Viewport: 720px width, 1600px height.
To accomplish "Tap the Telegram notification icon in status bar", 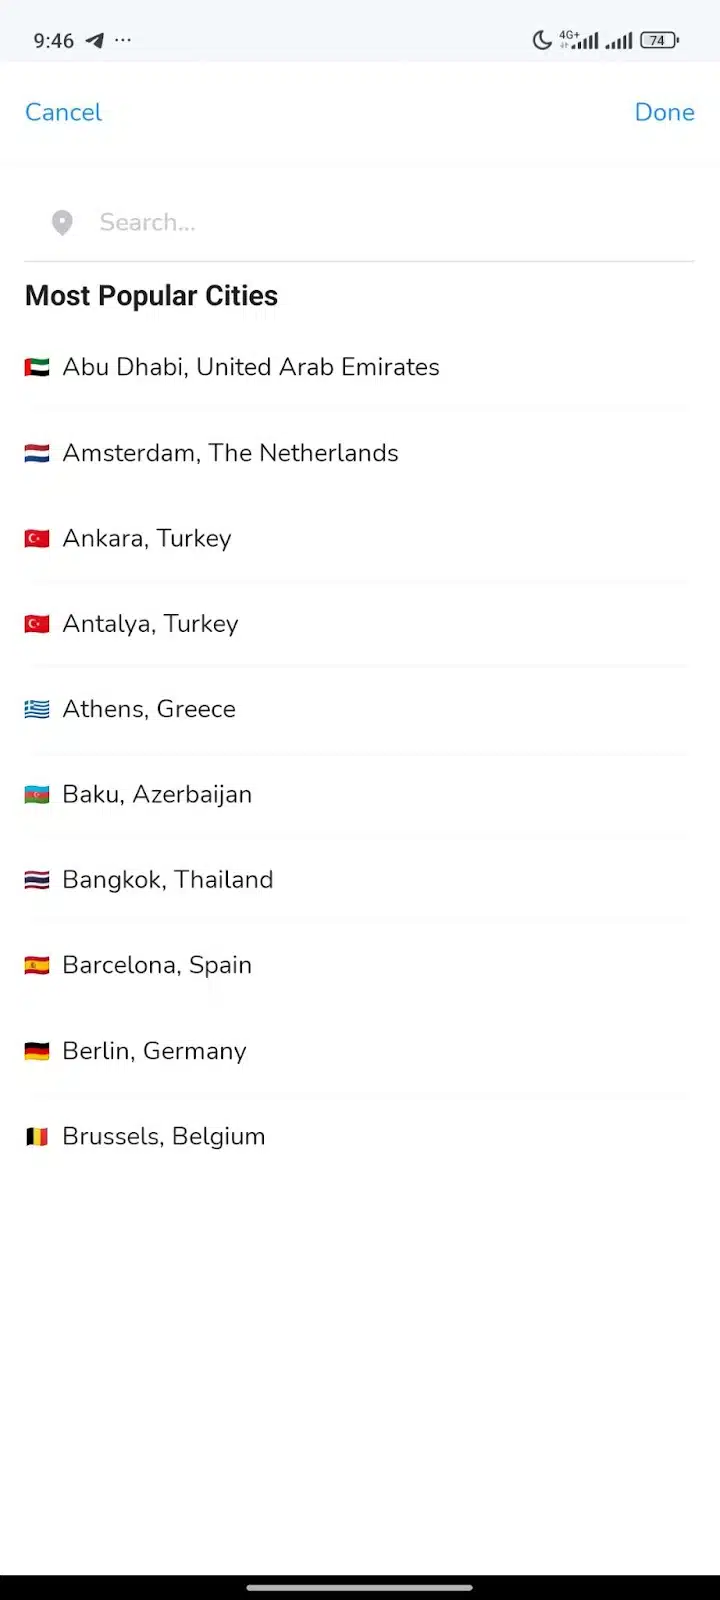I will click(94, 40).
